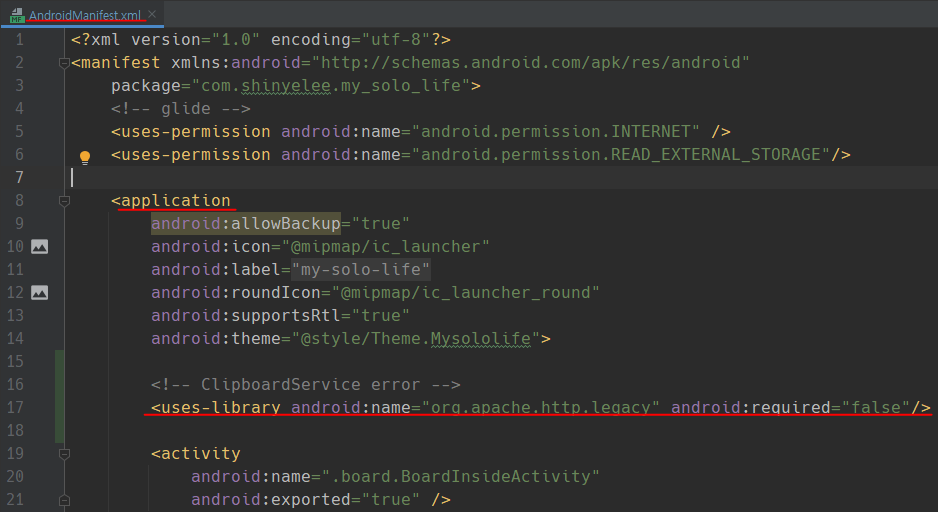
Task: Click gutter image icon on line 12
Action: click(x=39, y=292)
